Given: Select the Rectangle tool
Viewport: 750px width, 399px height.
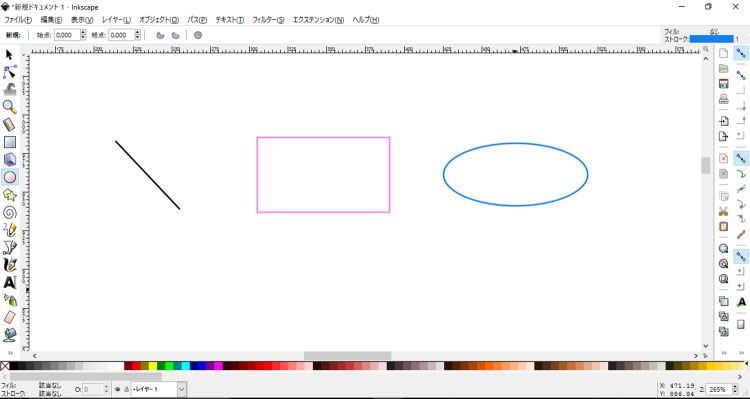Looking at the screenshot, I should 10,142.
